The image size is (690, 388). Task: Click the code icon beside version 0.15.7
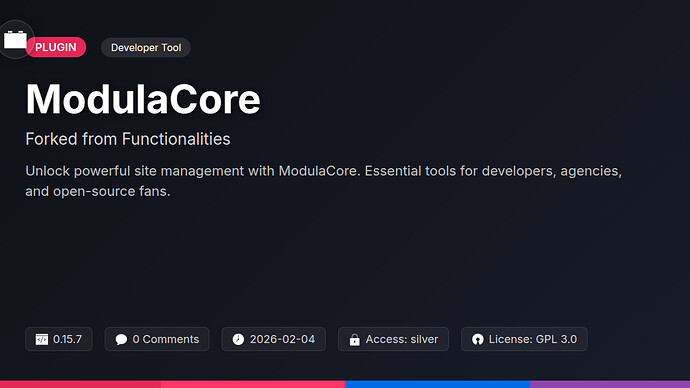coord(42,339)
